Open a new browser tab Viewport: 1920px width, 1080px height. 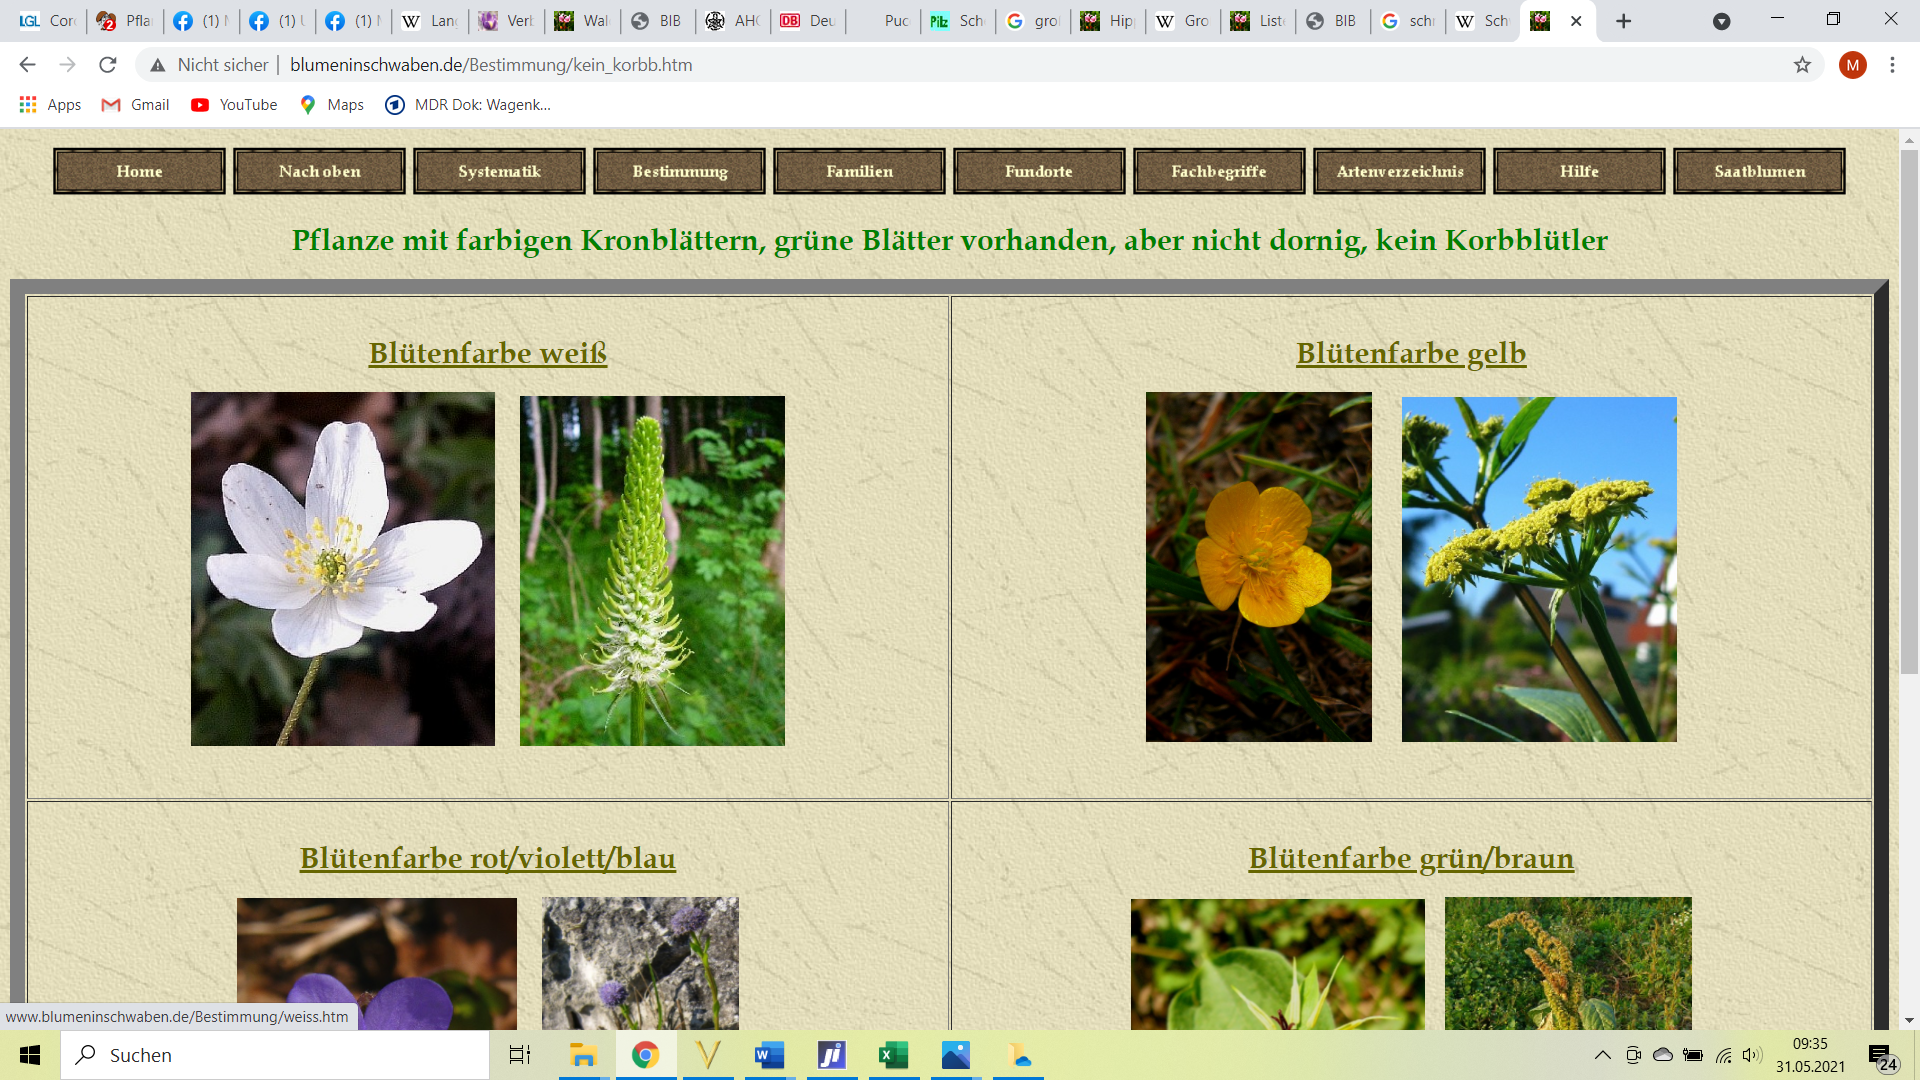pos(1624,21)
